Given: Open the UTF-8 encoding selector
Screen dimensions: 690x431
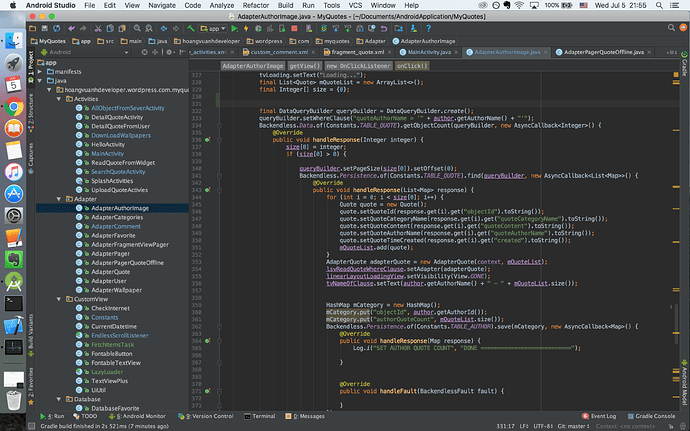Looking at the screenshot, I should [x=543, y=426].
